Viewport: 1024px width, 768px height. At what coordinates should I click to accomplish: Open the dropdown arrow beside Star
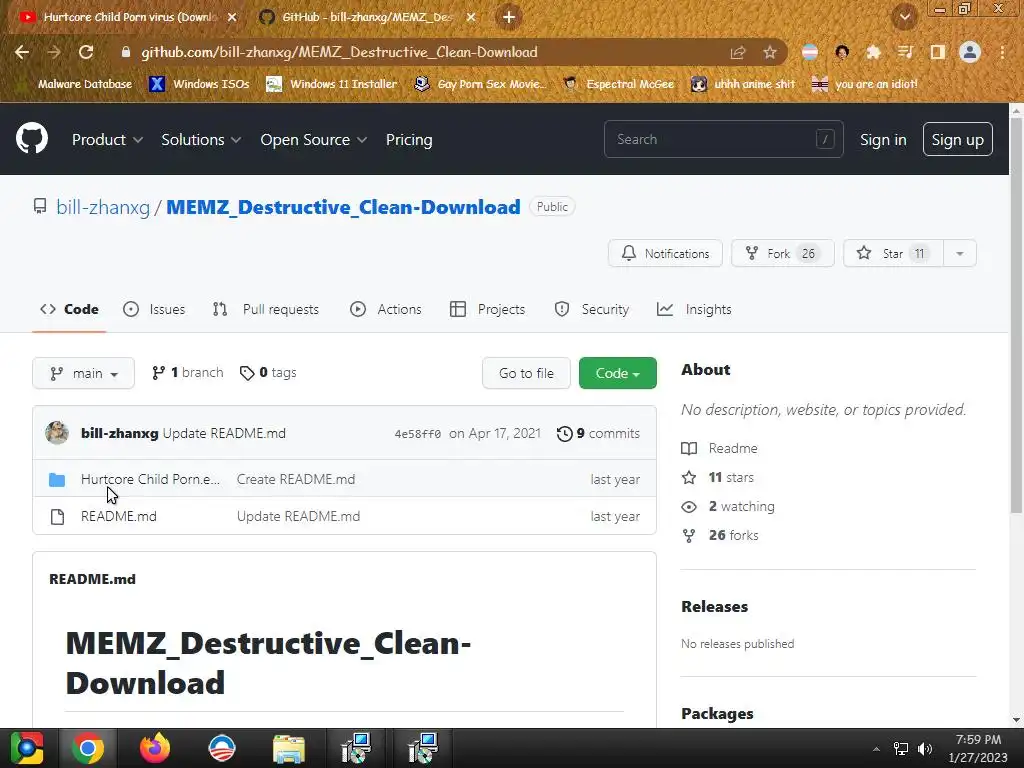click(960, 253)
